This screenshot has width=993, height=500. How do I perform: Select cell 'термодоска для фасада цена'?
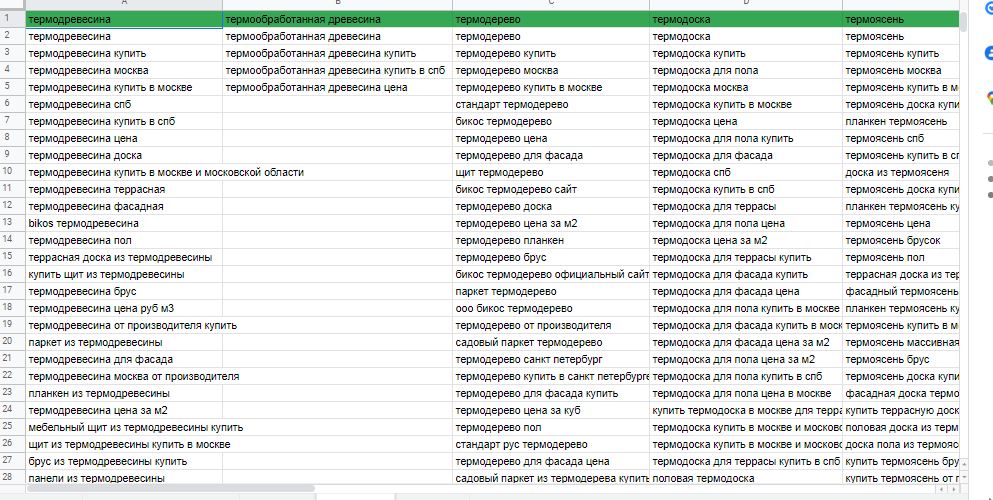click(746, 291)
